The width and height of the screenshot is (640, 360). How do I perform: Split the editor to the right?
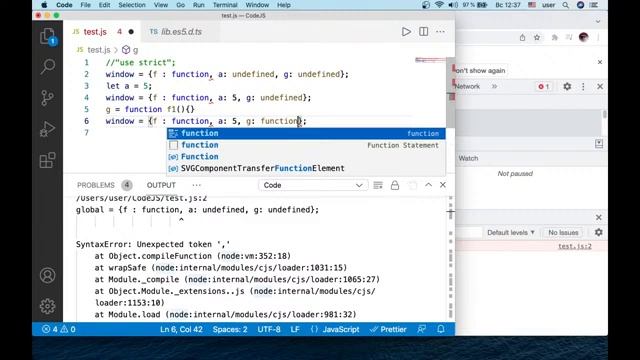[x=423, y=32]
